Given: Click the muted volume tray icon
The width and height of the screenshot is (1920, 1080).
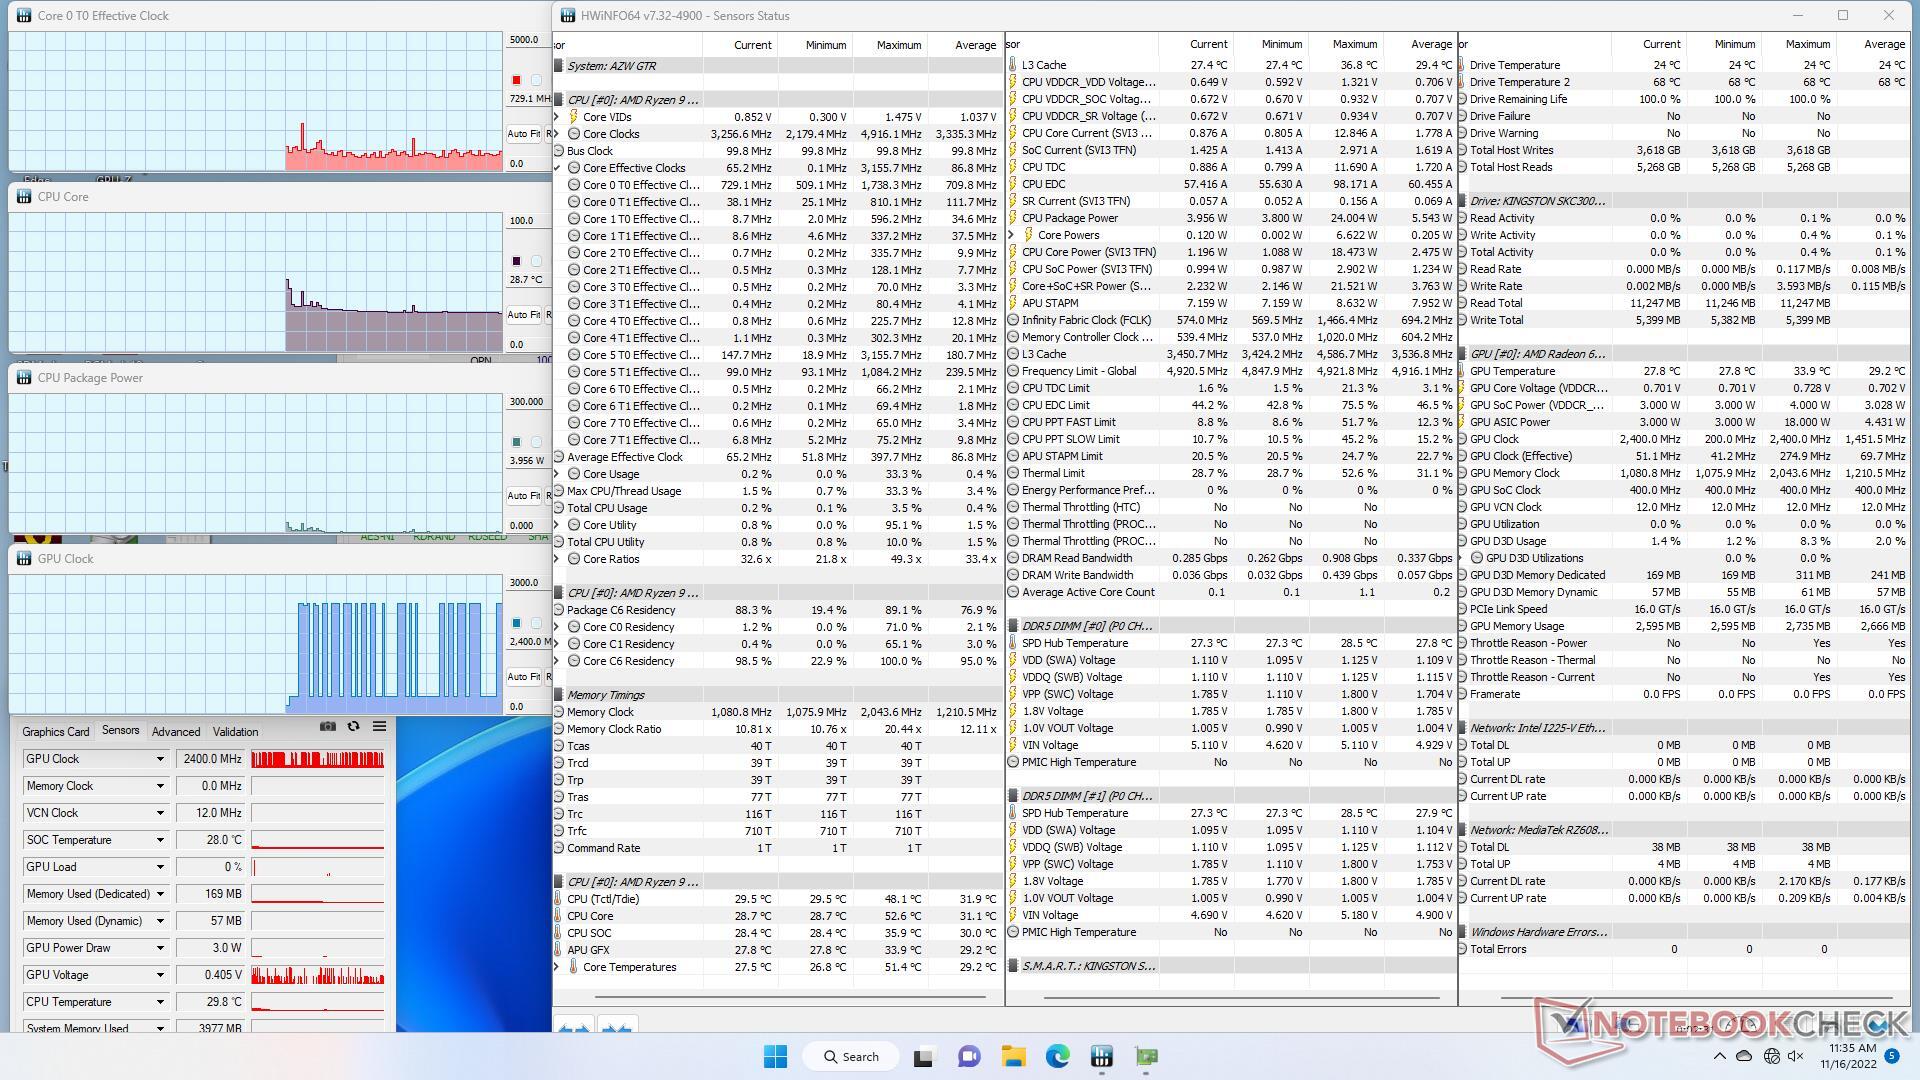Looking at the screenshot, I should click(x=1795, y=1056).
